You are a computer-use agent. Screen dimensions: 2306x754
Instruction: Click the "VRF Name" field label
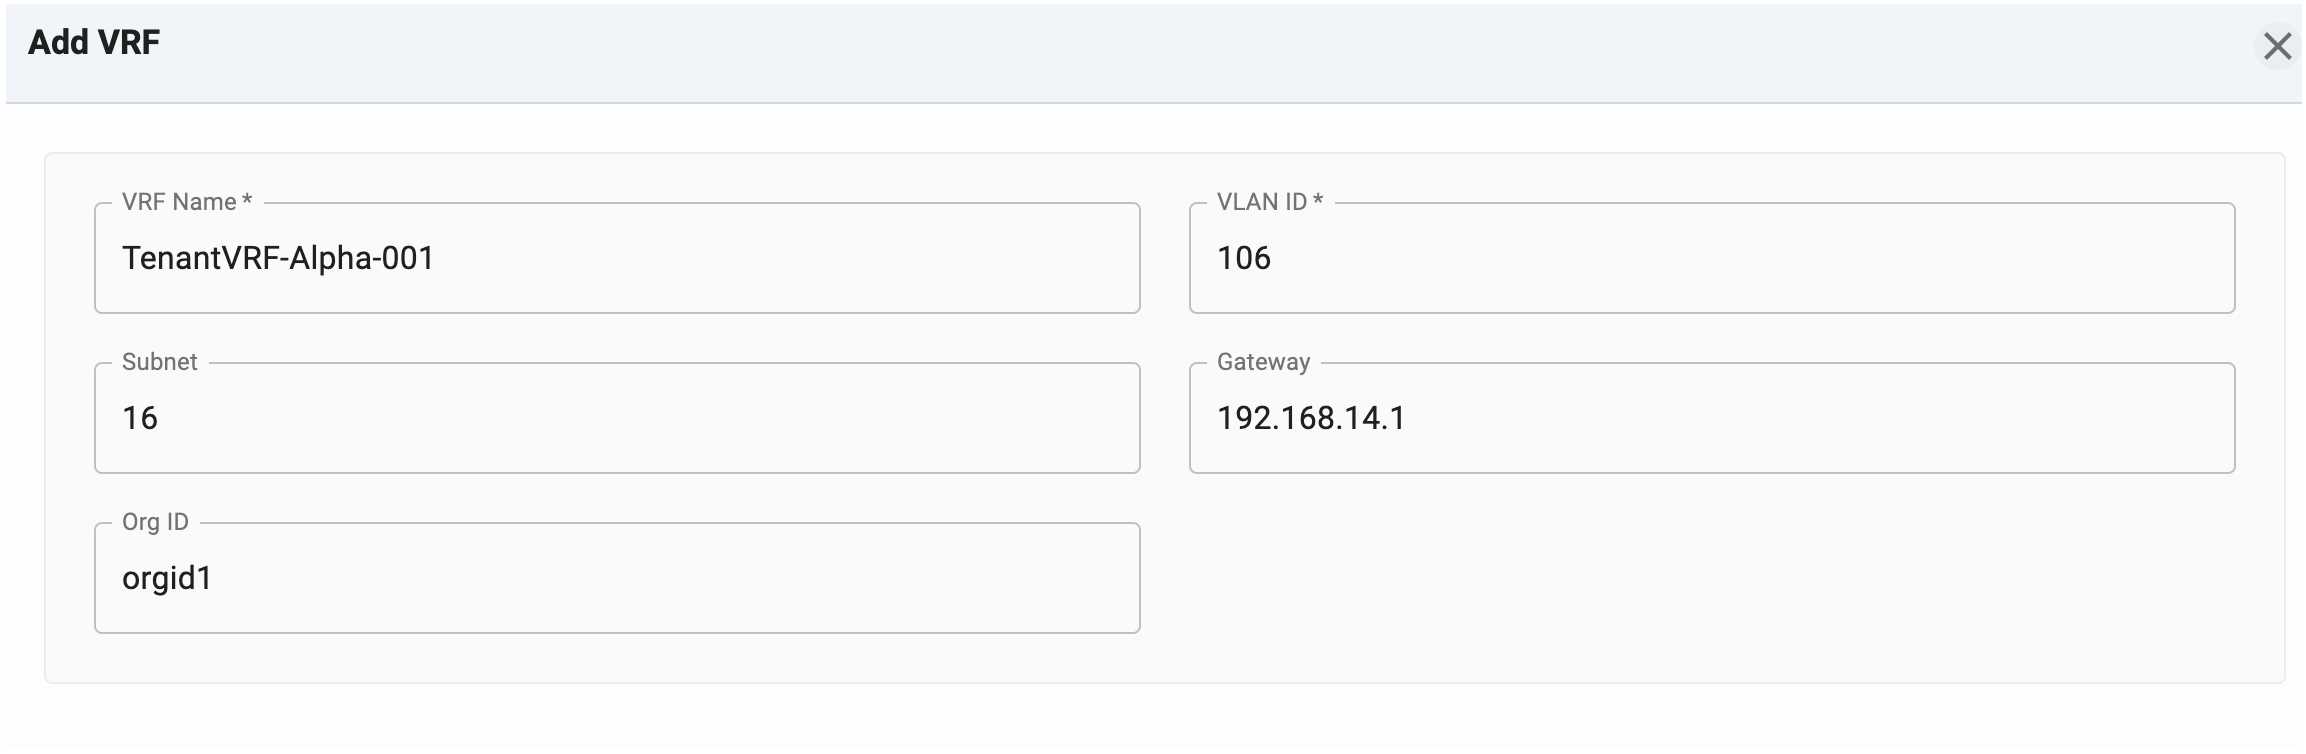click(179, 202)
